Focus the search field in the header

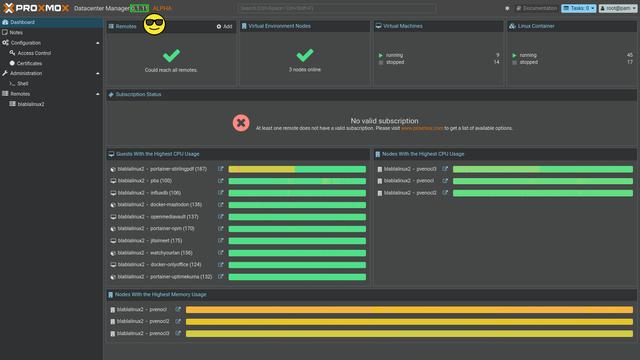click(337, 8)
